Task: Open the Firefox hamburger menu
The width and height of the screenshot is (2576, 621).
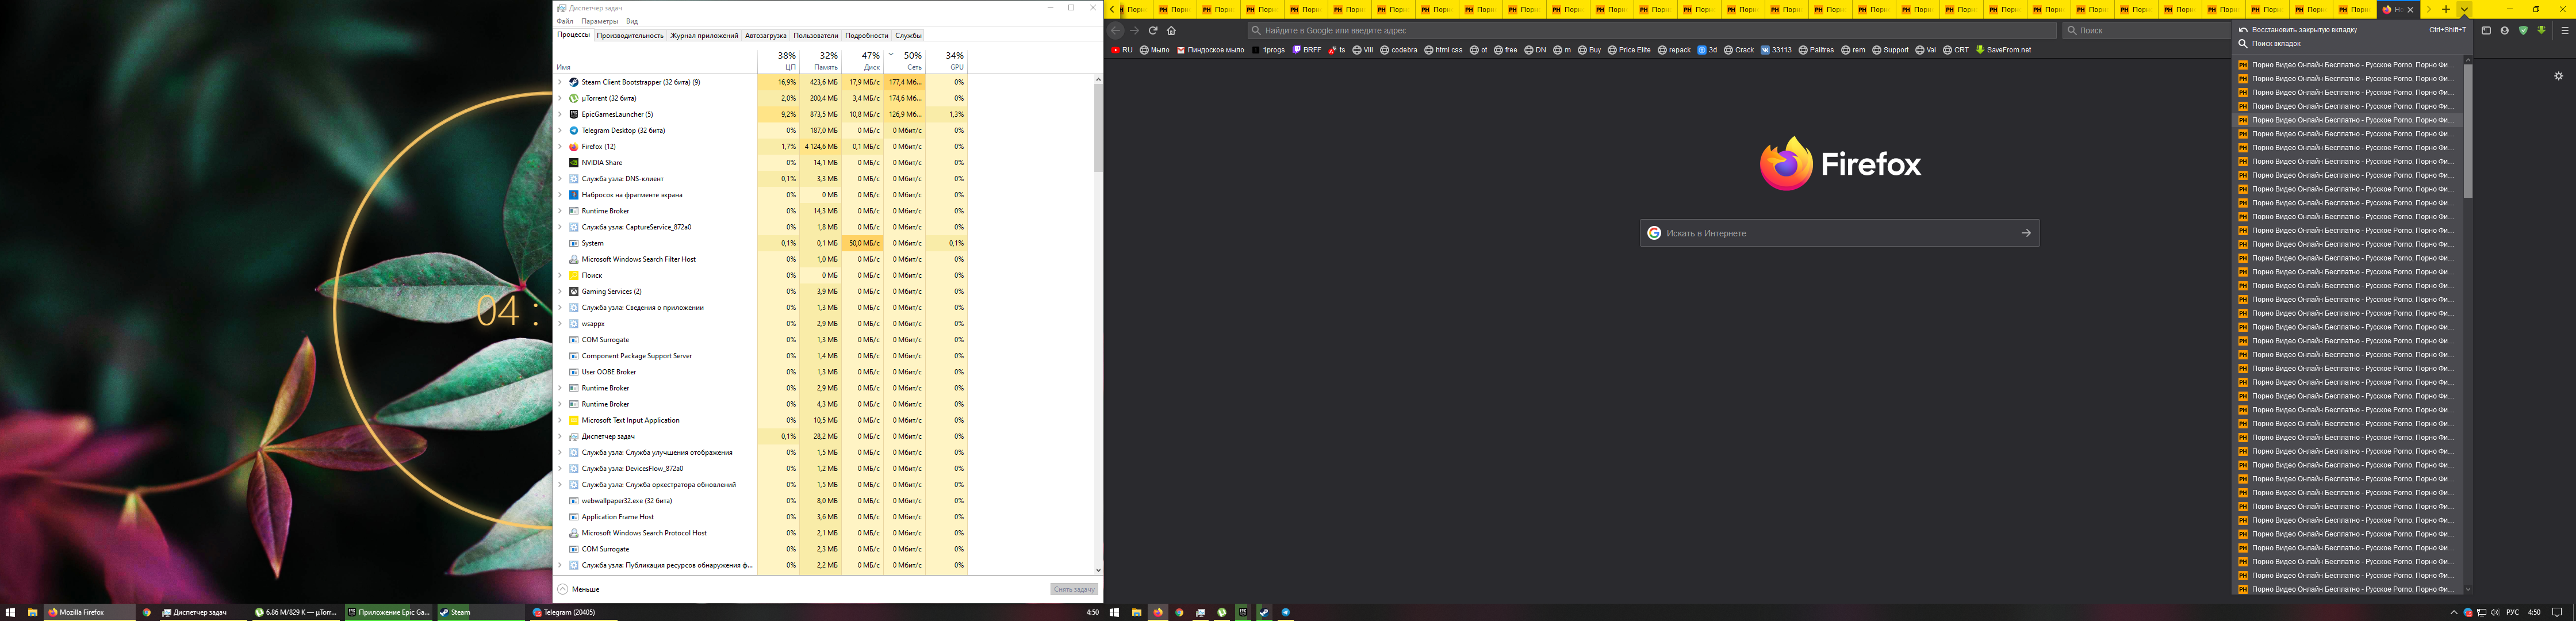Action: 2564,31
